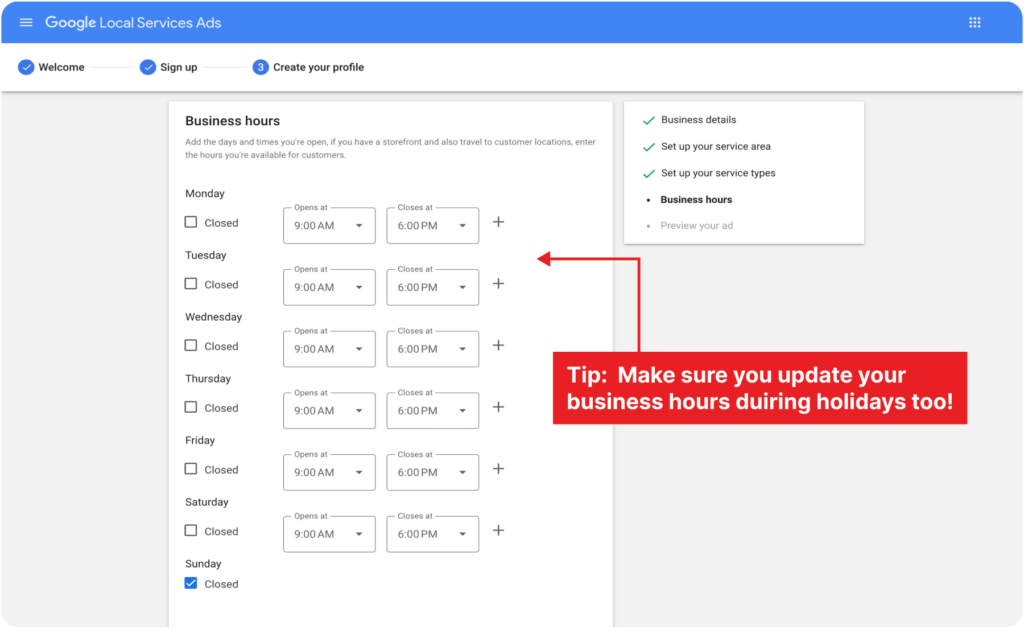Open Business details in the checklist

pyautogui.click(x=698, y=120)
